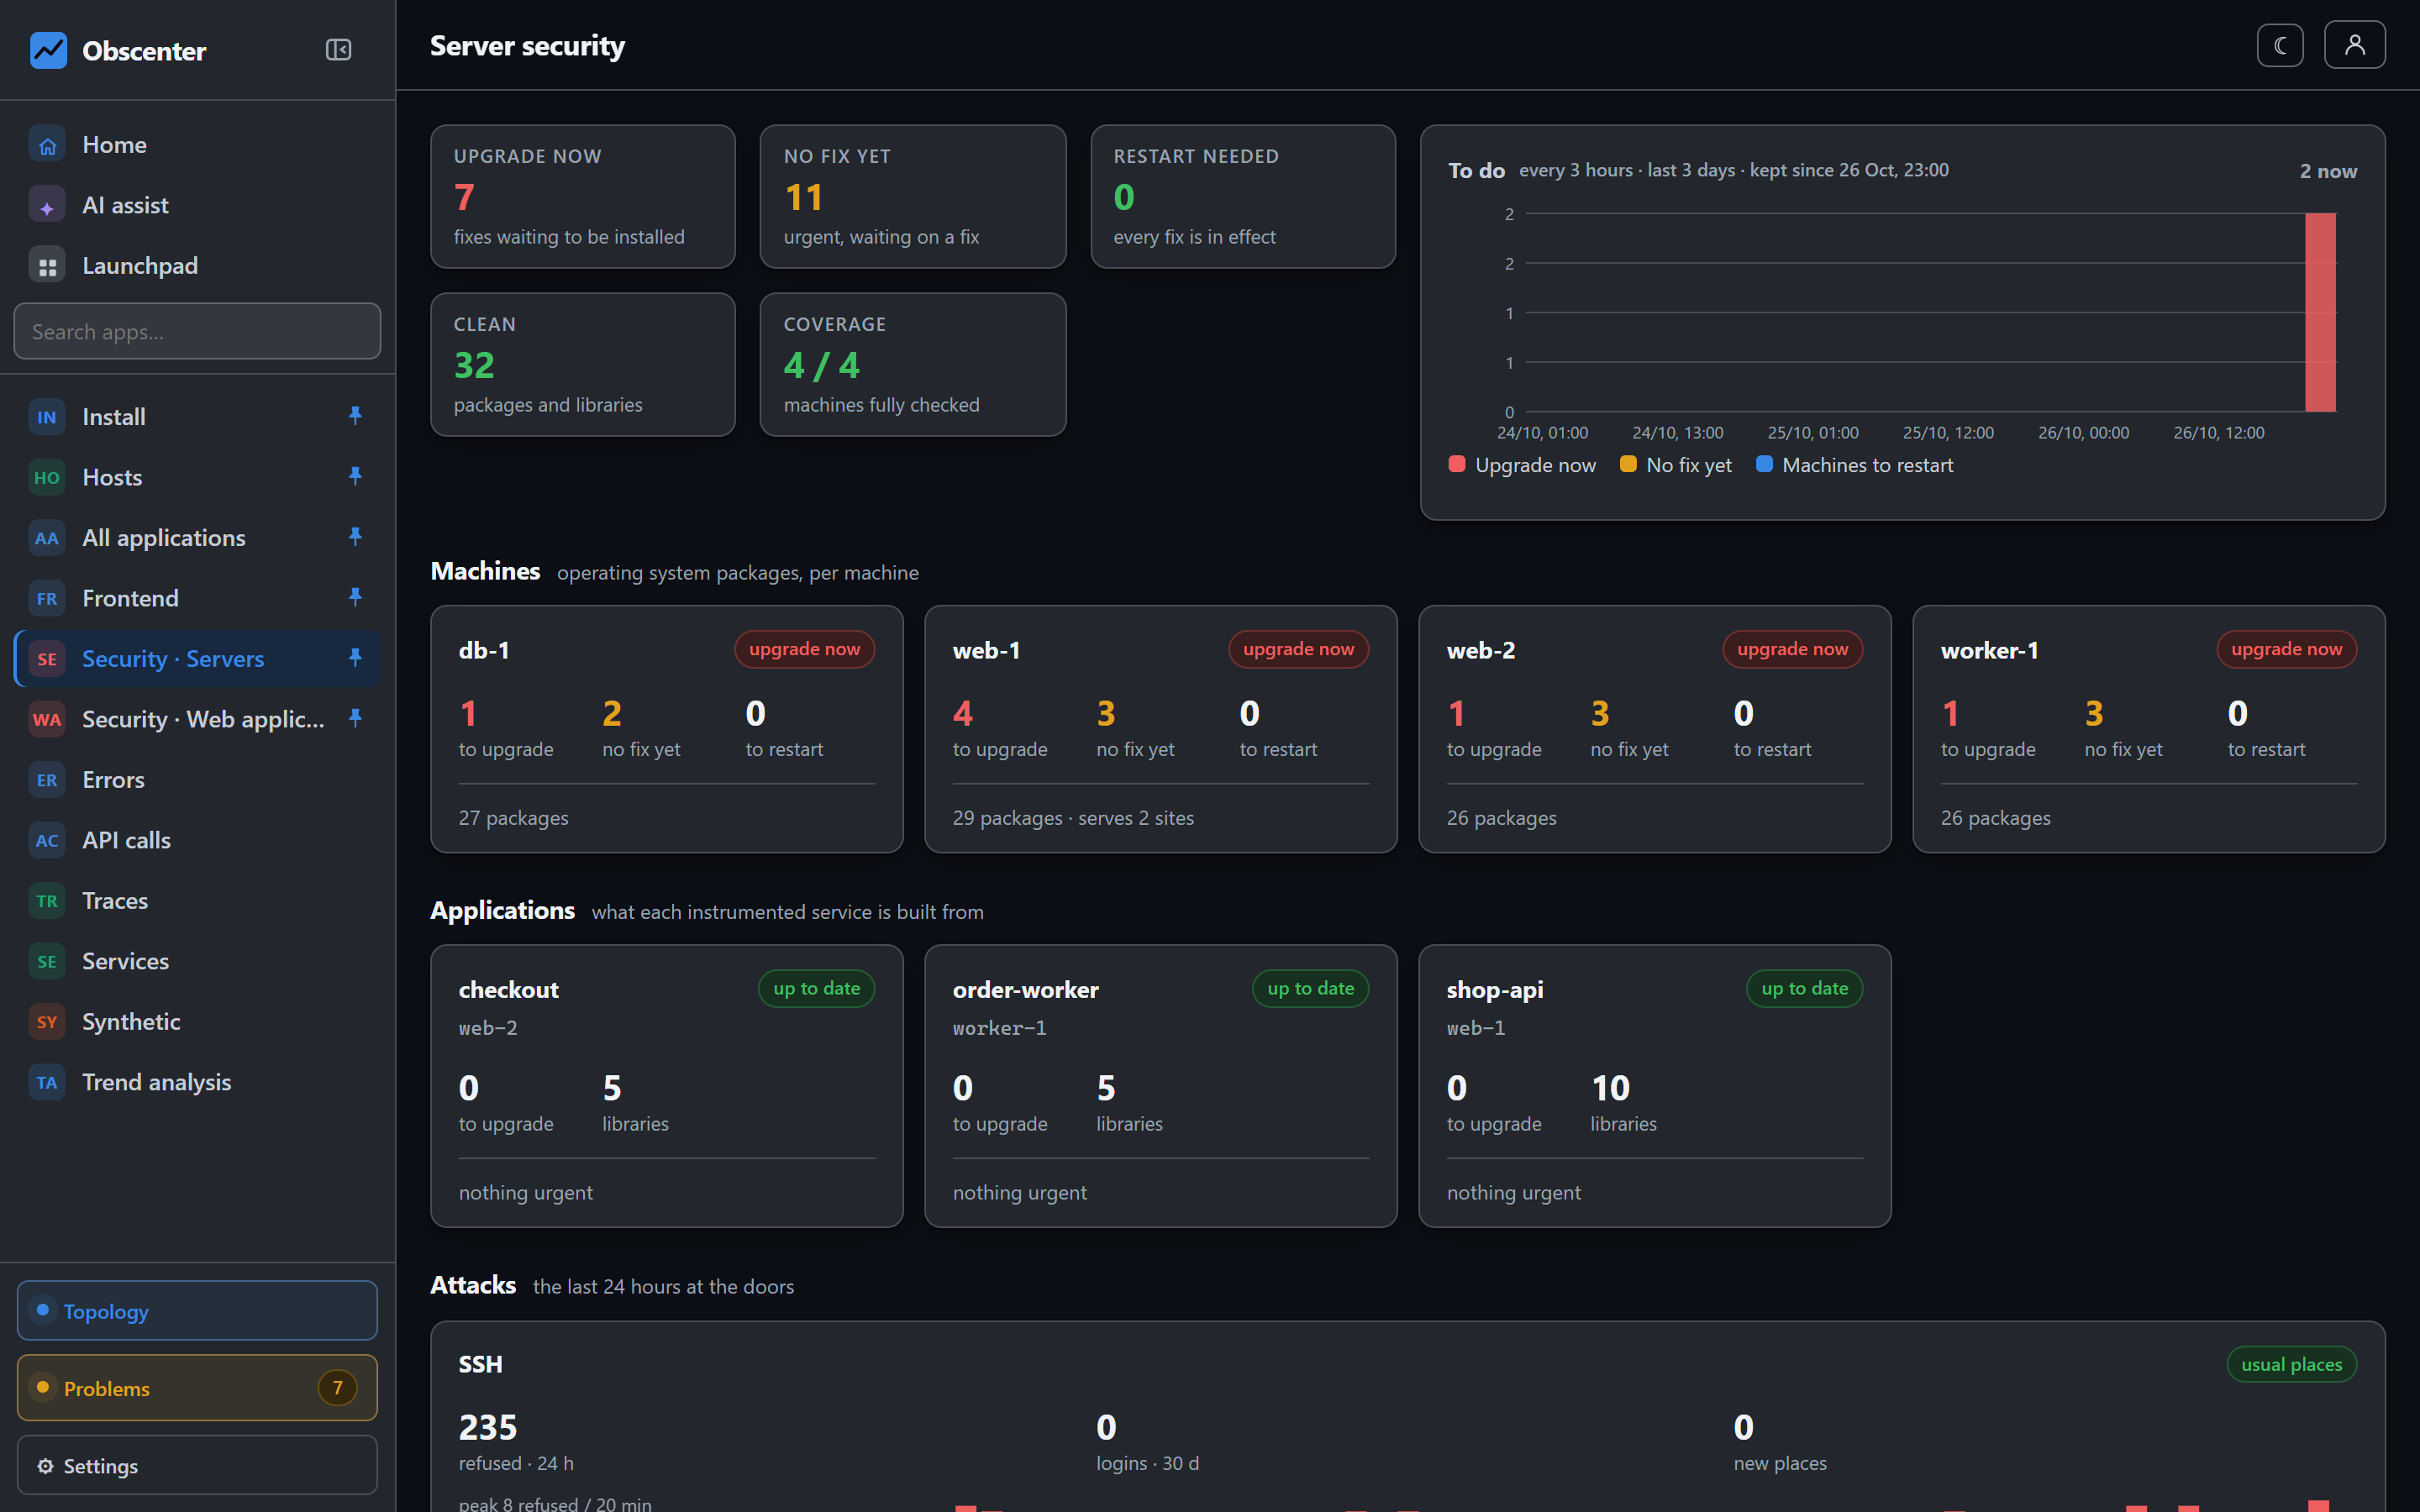Focus the Search apps field
The height and width of the screenshot is (1512, 2420).
click(x=197, y=331)
